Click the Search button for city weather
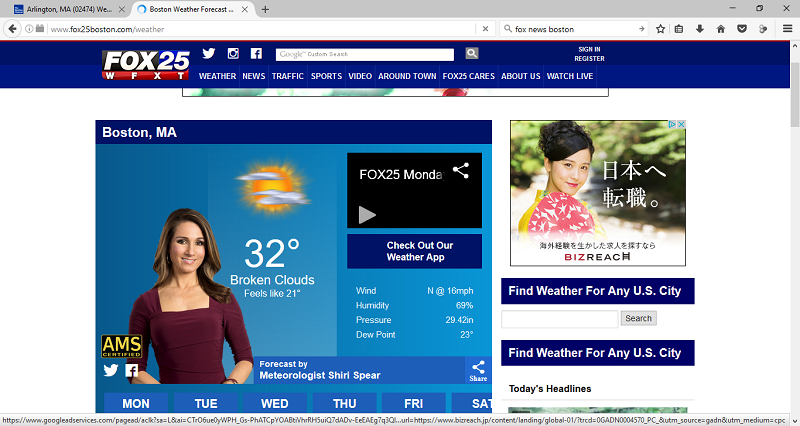Viewport: 800px width, 426px height. click(x=638, y=318)
